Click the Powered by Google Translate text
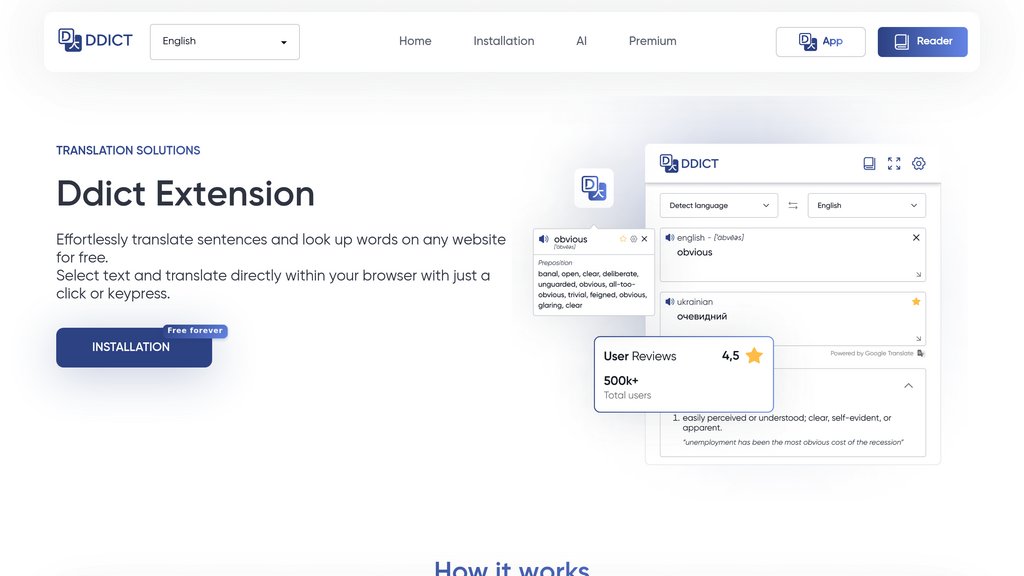 click(872, 353)
